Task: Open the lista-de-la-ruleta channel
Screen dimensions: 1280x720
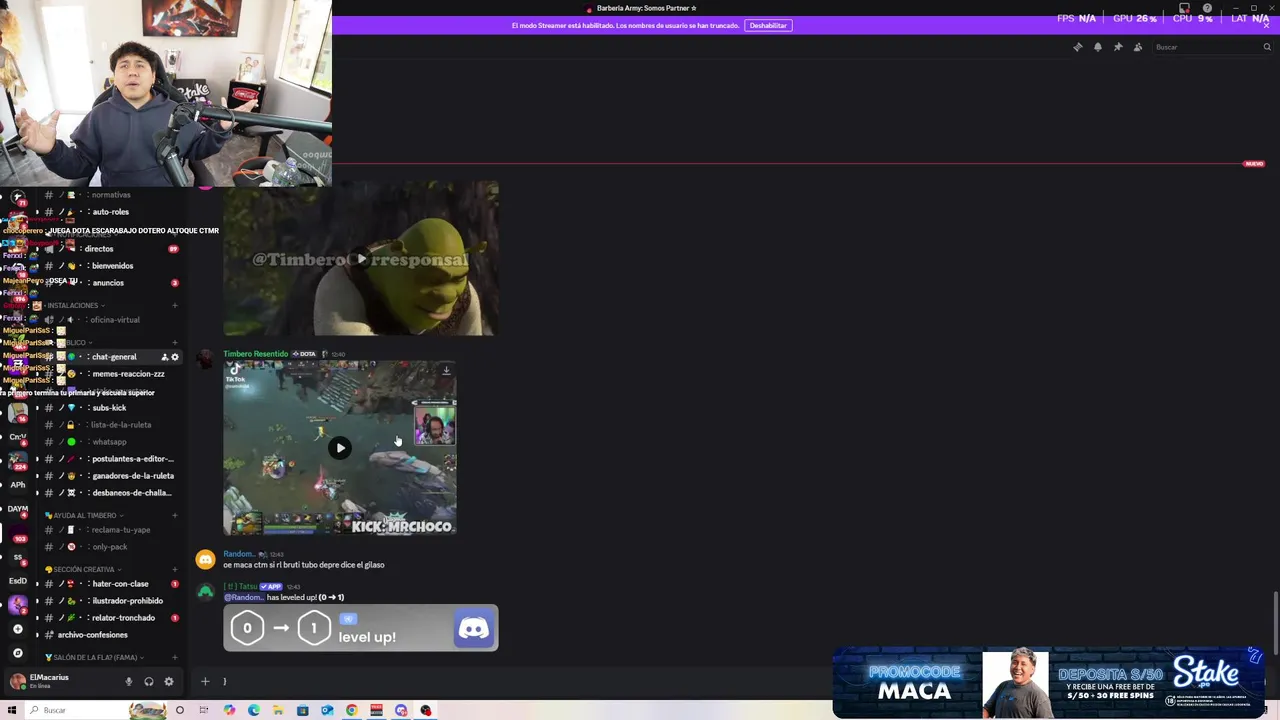Action: tap(110, 425)
